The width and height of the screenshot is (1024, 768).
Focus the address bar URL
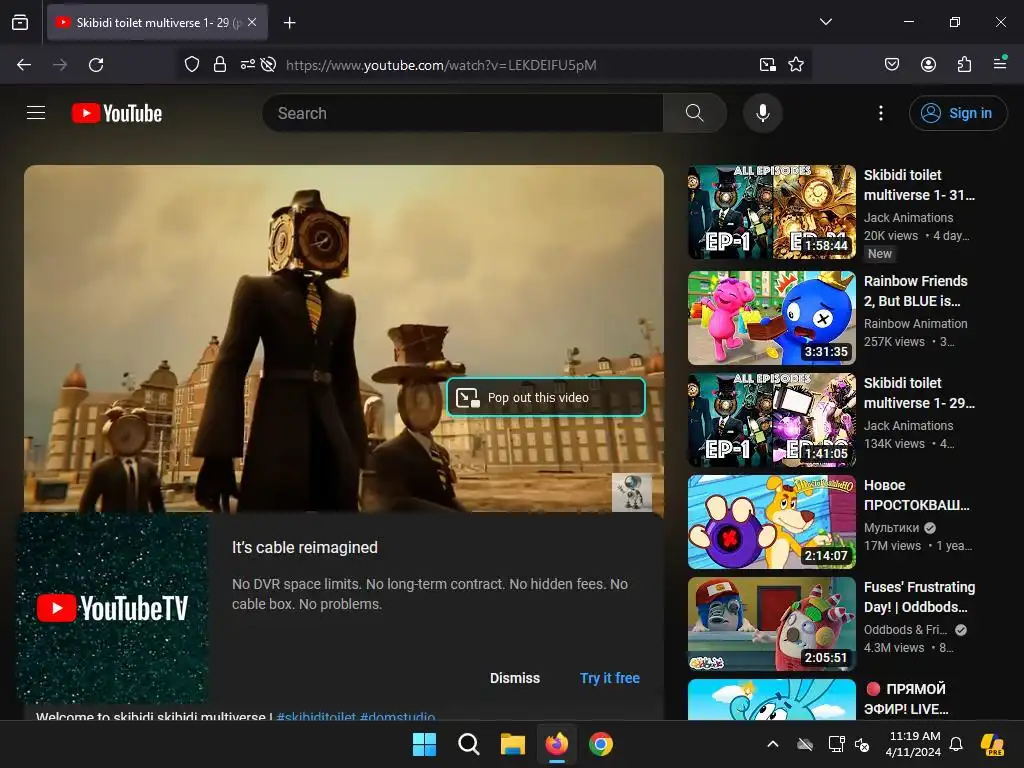[441, 65]
